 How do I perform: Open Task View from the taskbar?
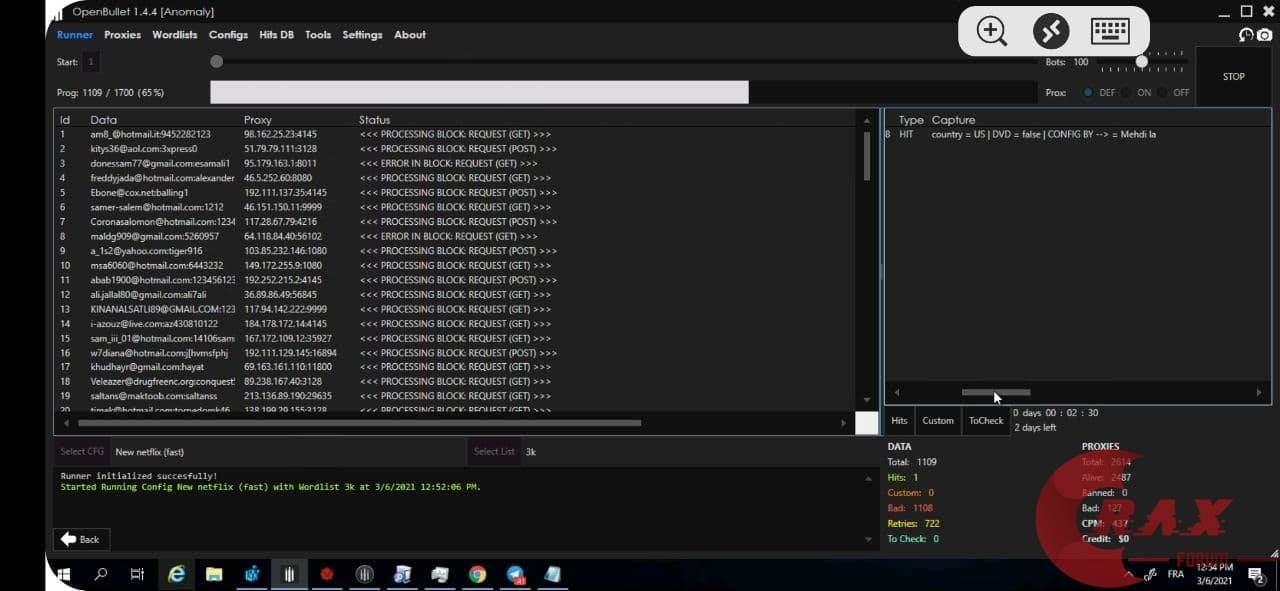pos(138,574)
